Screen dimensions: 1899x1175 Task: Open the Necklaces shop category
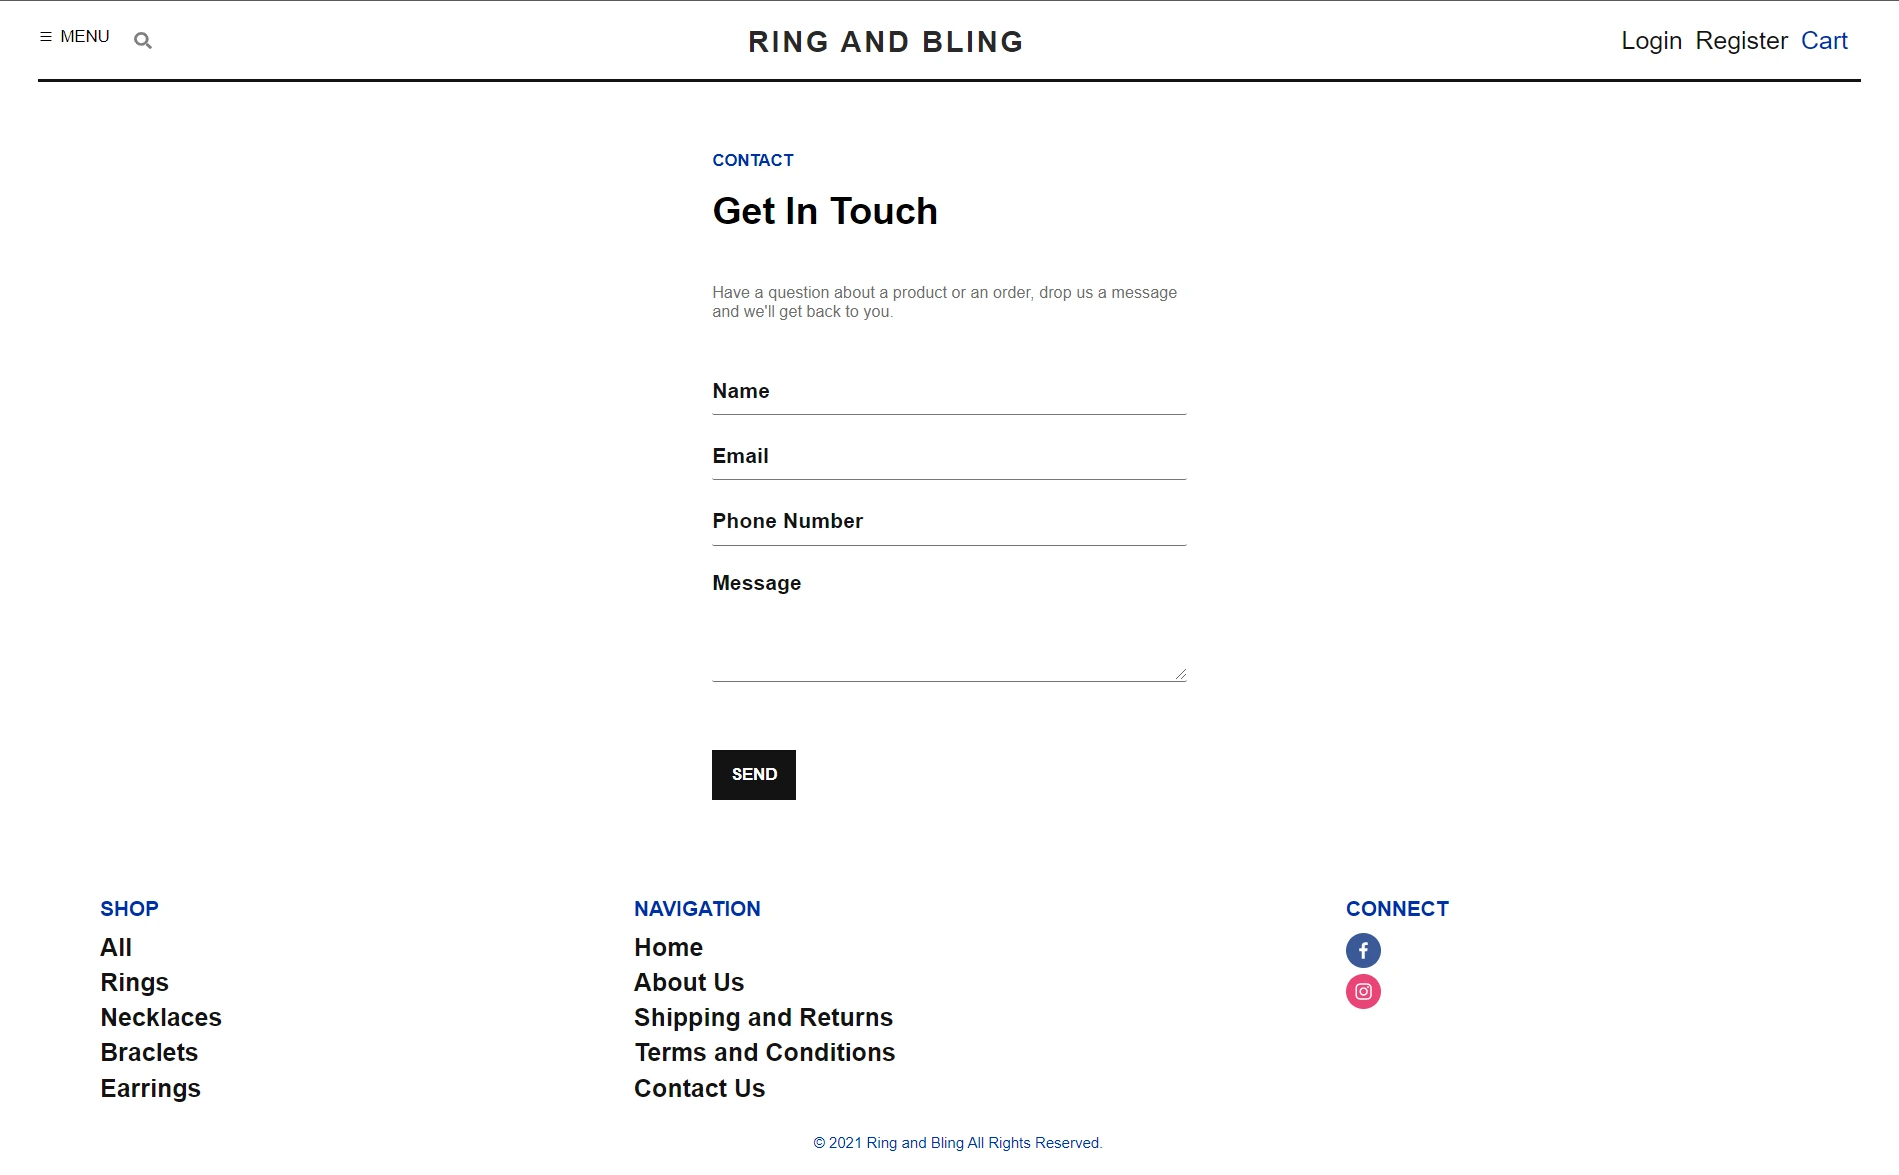tap(161, 1018)
